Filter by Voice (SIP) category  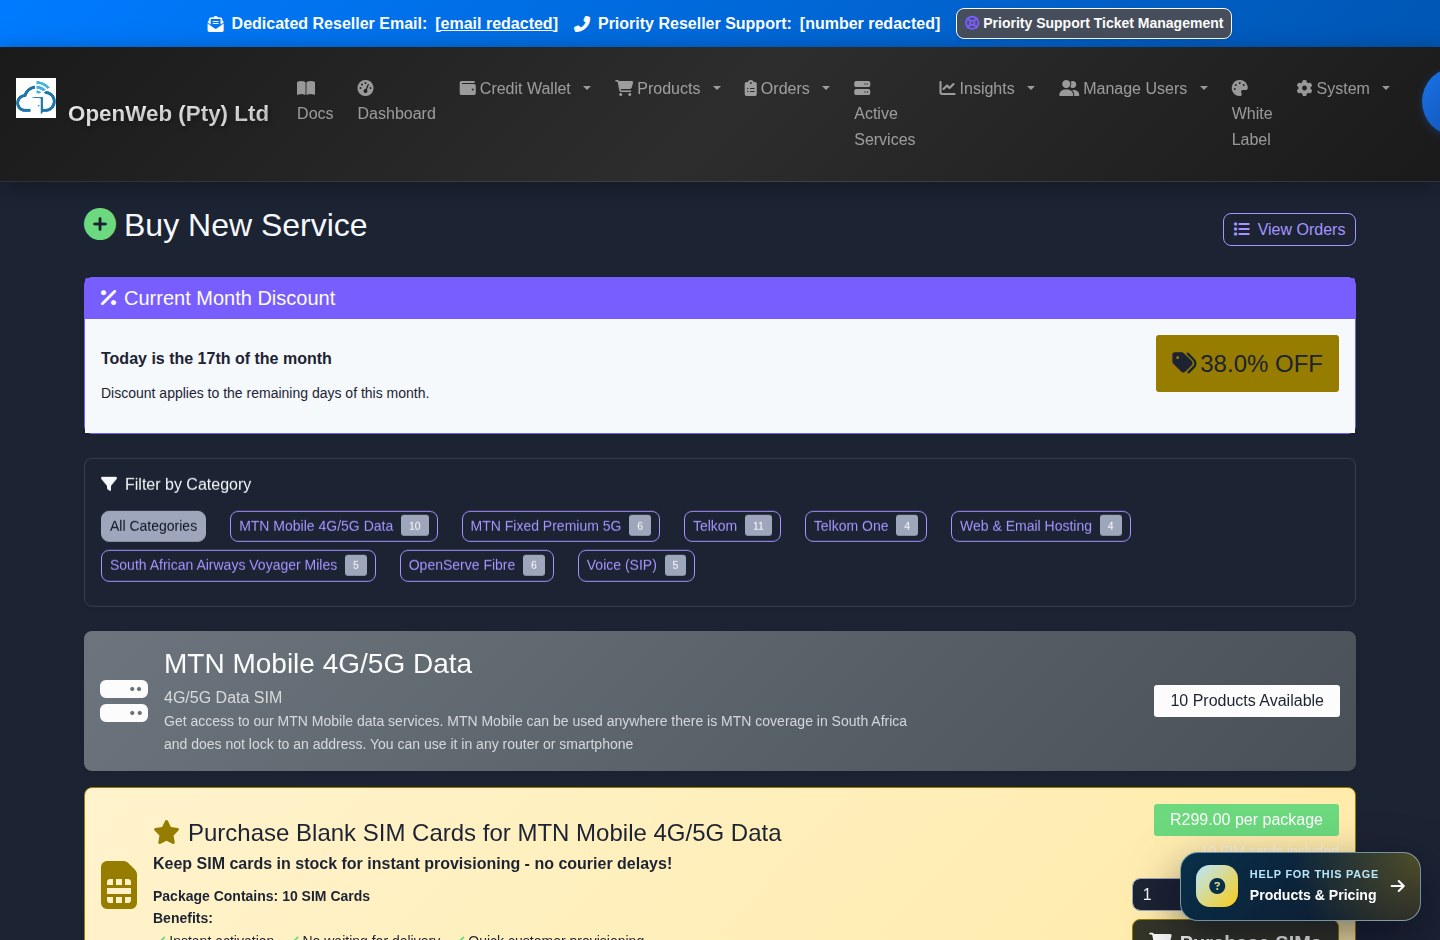point(636,565)
